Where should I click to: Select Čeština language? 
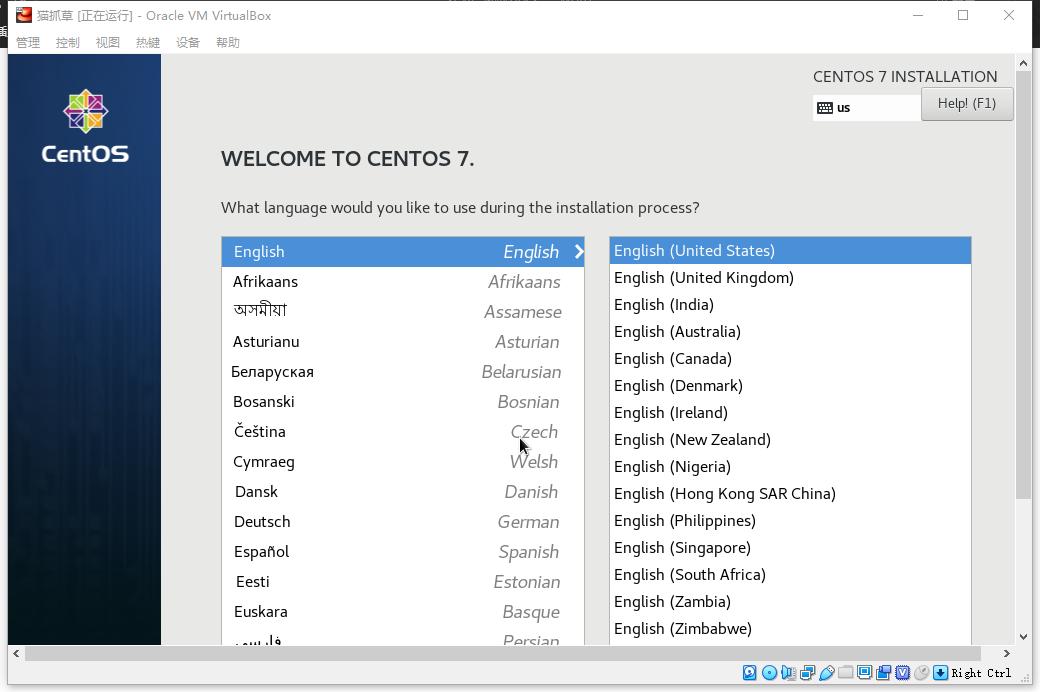(x=403, y=432)
